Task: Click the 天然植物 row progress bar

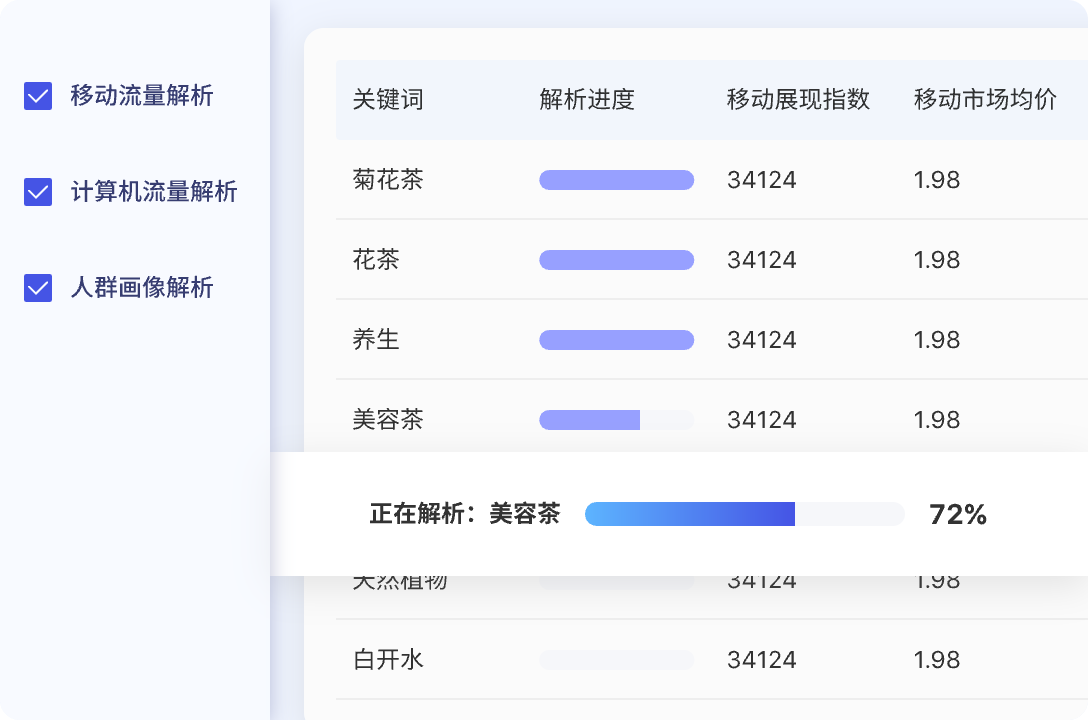Action: tap(616, 580)
